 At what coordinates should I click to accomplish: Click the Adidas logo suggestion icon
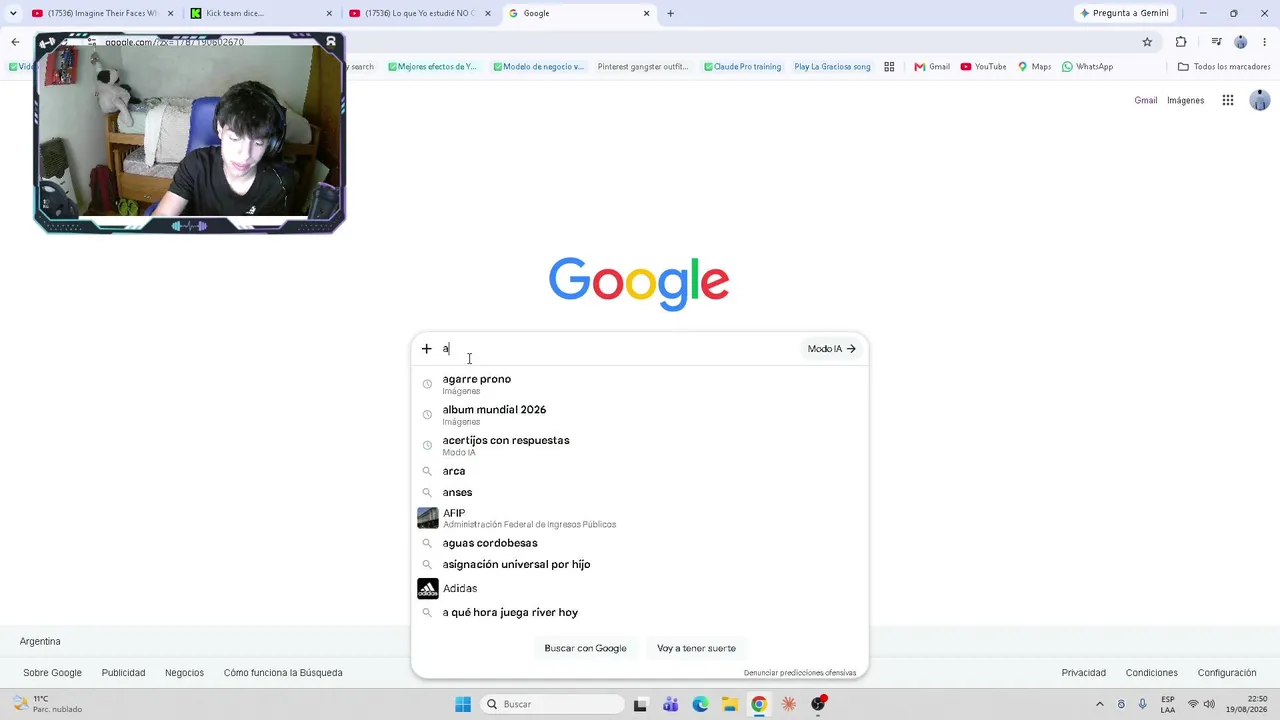(428, 589)
